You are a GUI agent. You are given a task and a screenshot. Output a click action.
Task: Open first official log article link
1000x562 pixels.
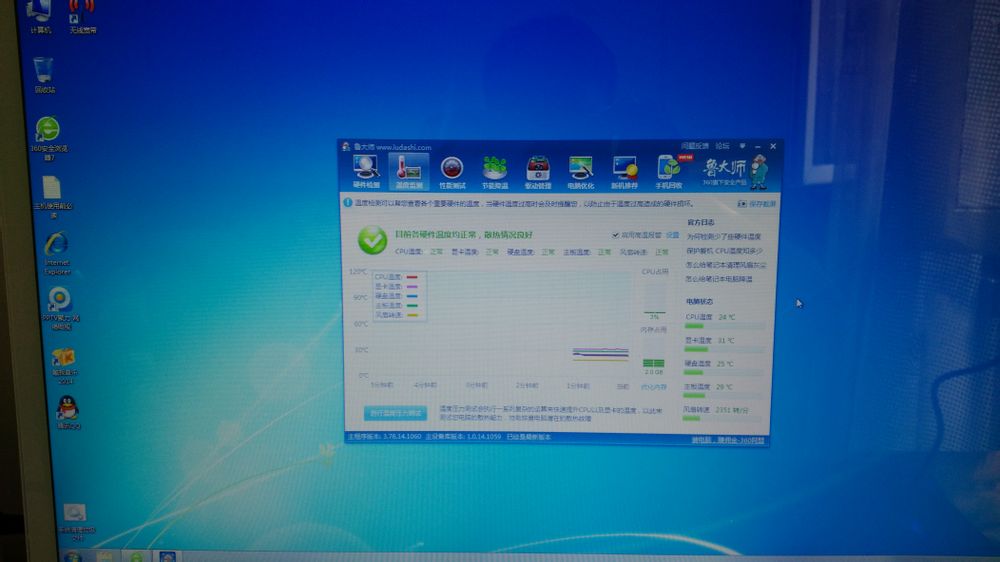click(x=723, y=237)
